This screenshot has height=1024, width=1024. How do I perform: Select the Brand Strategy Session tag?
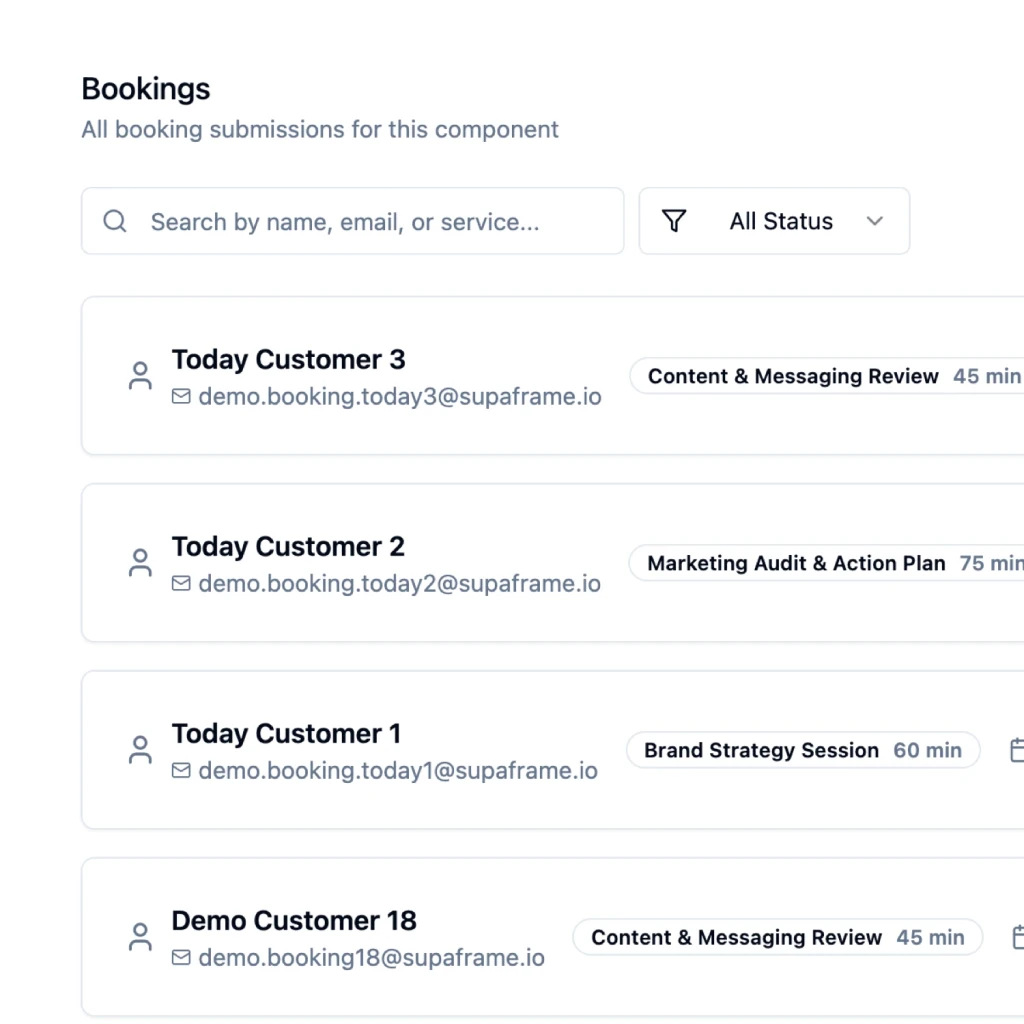(803, 750)
